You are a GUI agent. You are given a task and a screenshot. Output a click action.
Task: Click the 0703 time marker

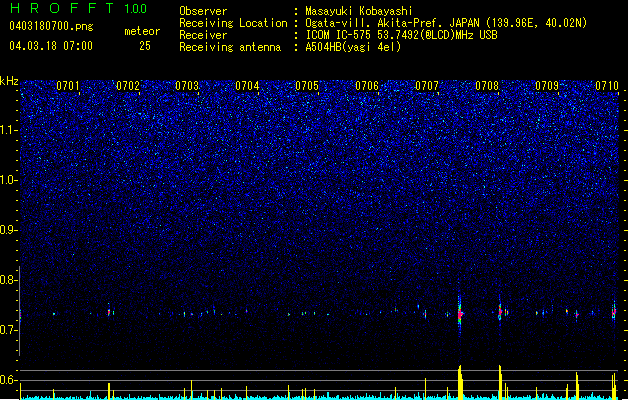[x=187, y=86]
